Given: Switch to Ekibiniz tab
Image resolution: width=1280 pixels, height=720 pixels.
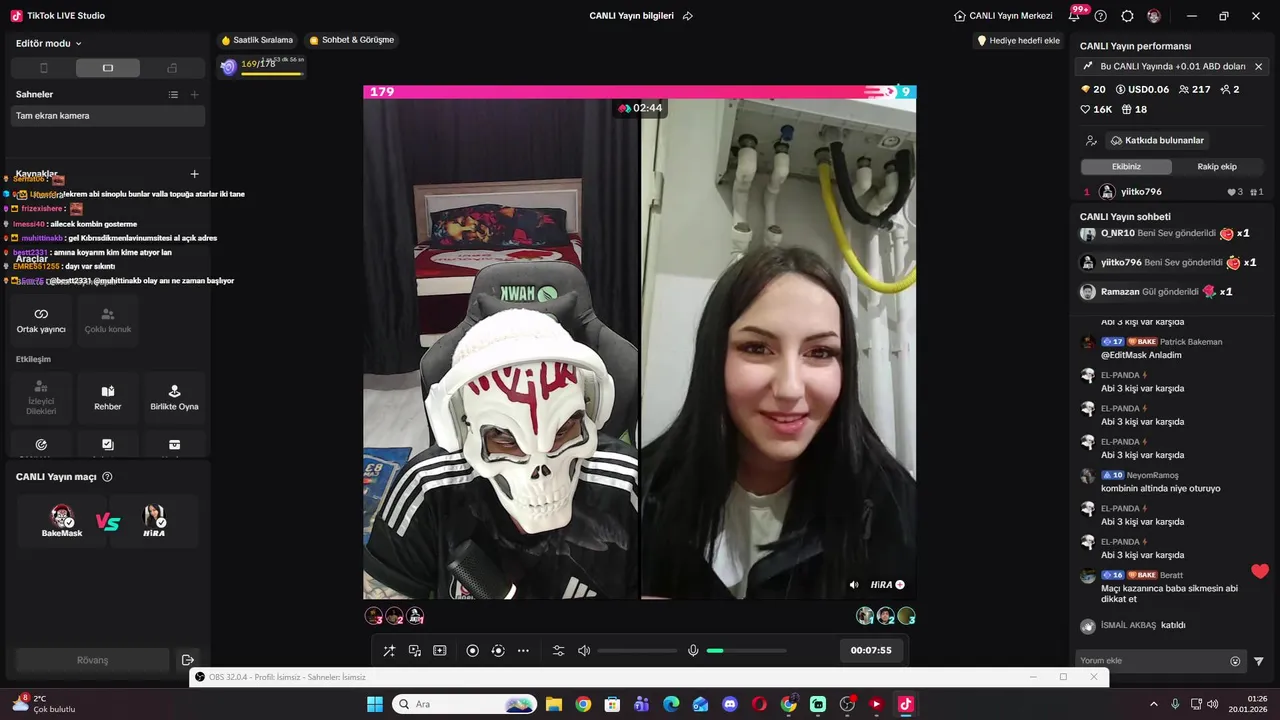Looking at the screenshot, I should click(1126, 167).
